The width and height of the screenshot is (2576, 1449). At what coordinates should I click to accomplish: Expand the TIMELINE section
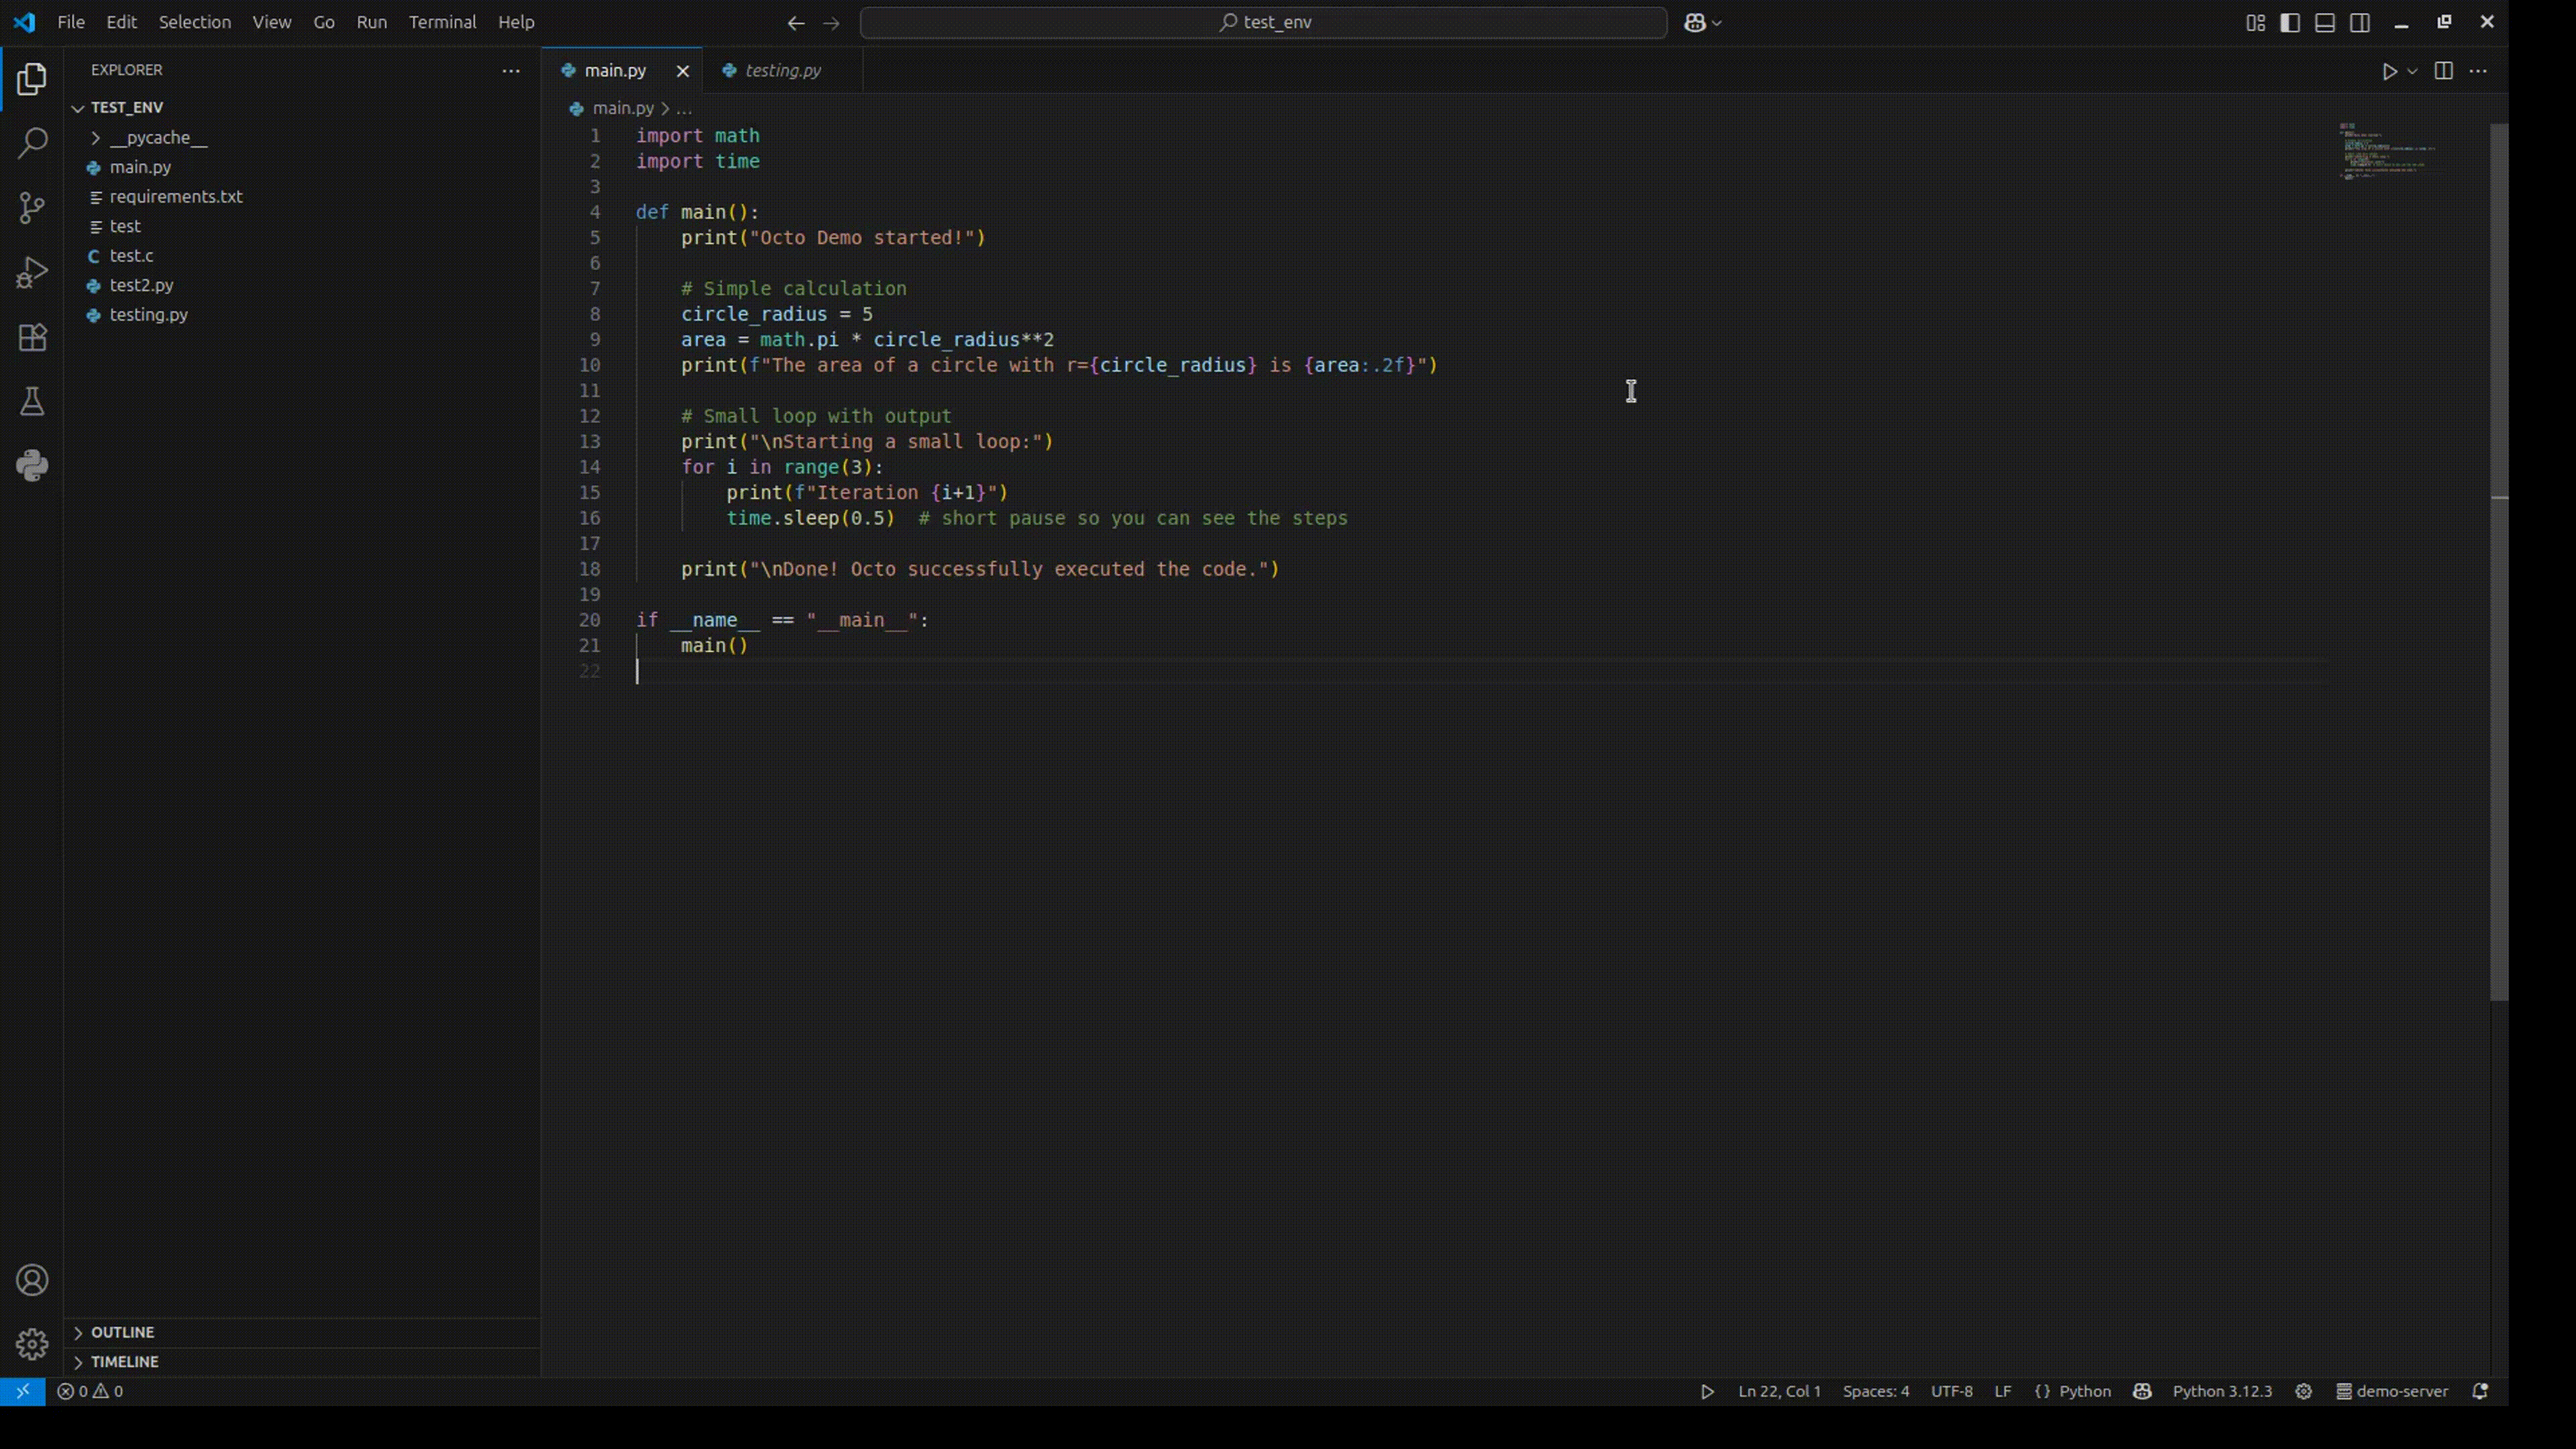click(x=302, y=1361)
